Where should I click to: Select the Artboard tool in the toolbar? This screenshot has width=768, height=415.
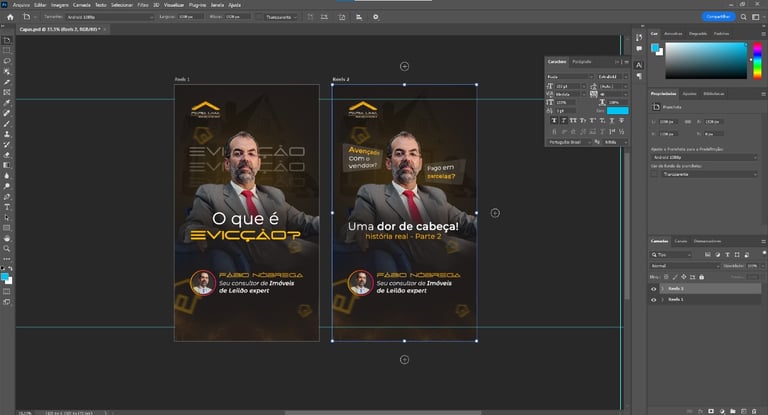(x=7, y=40)
